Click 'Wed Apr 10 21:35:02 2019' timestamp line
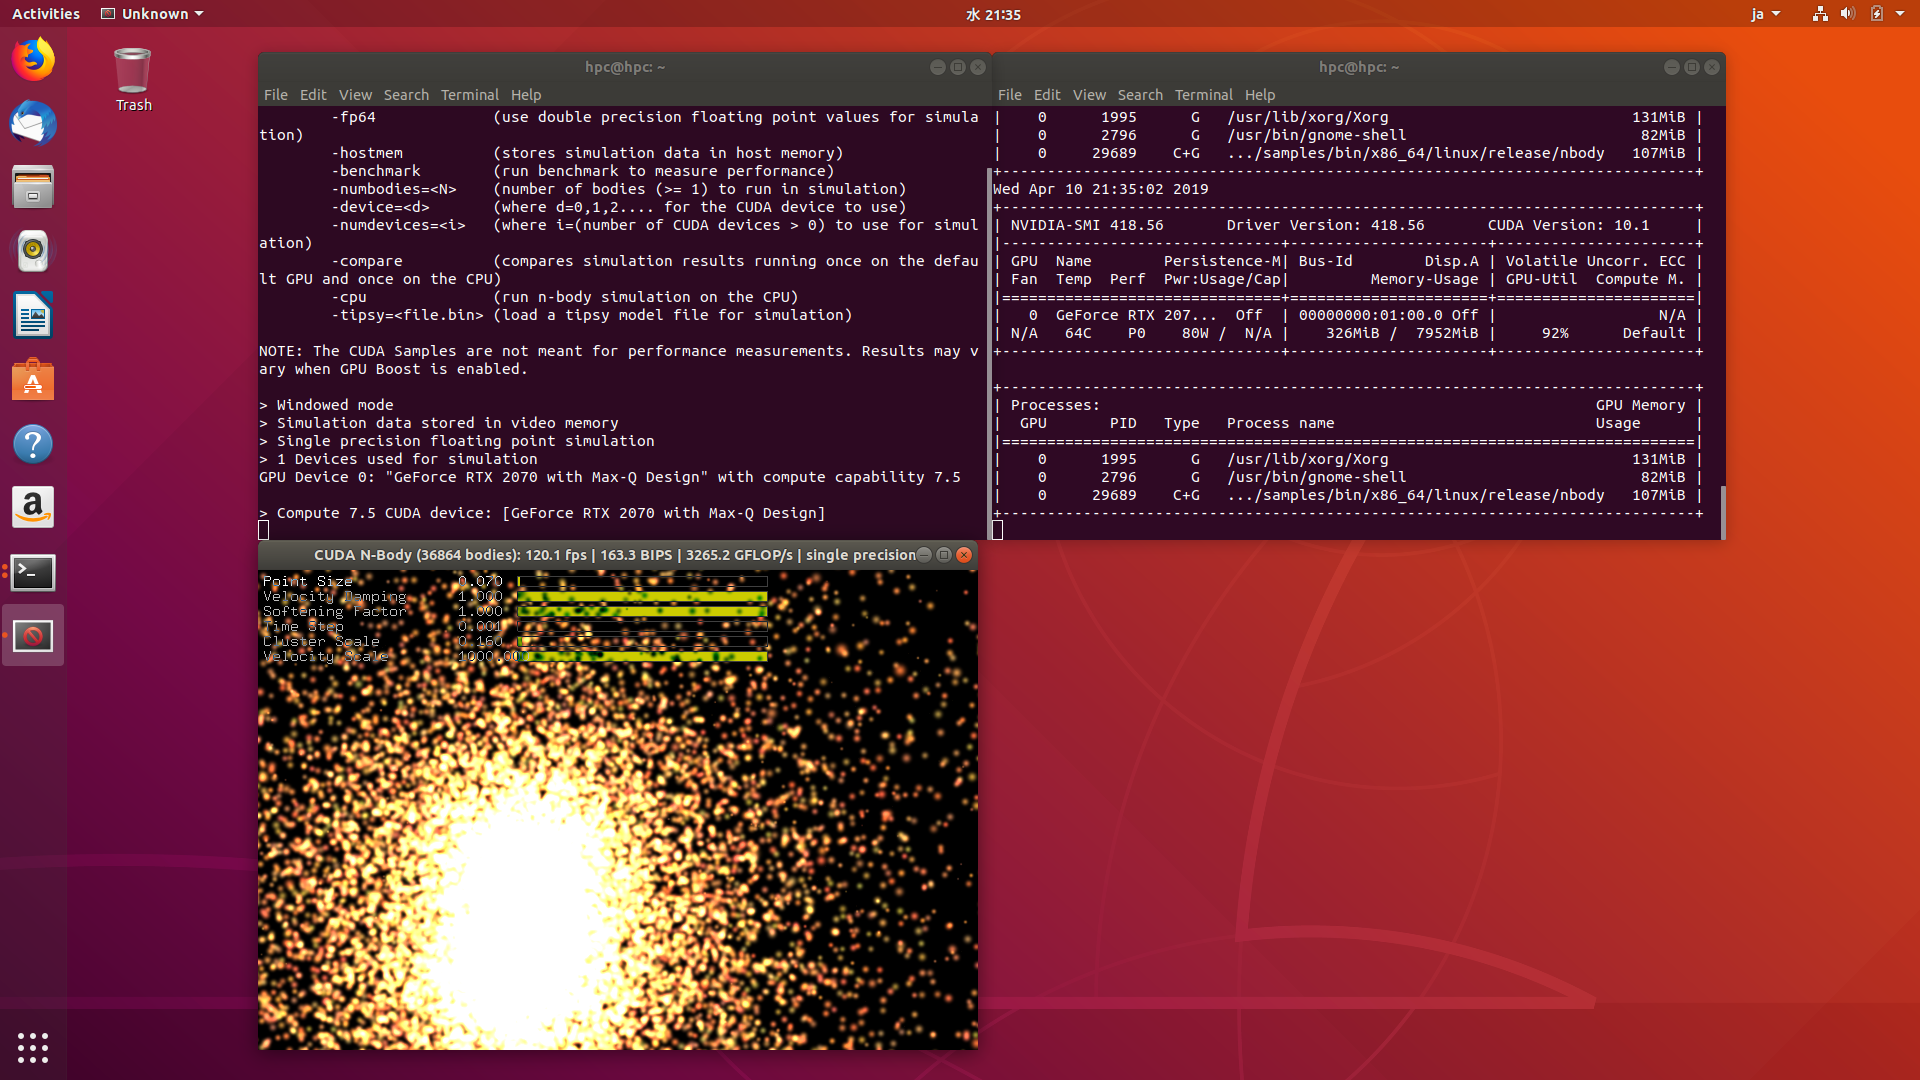1920x1080 pixels. (x=1100, y=189)
